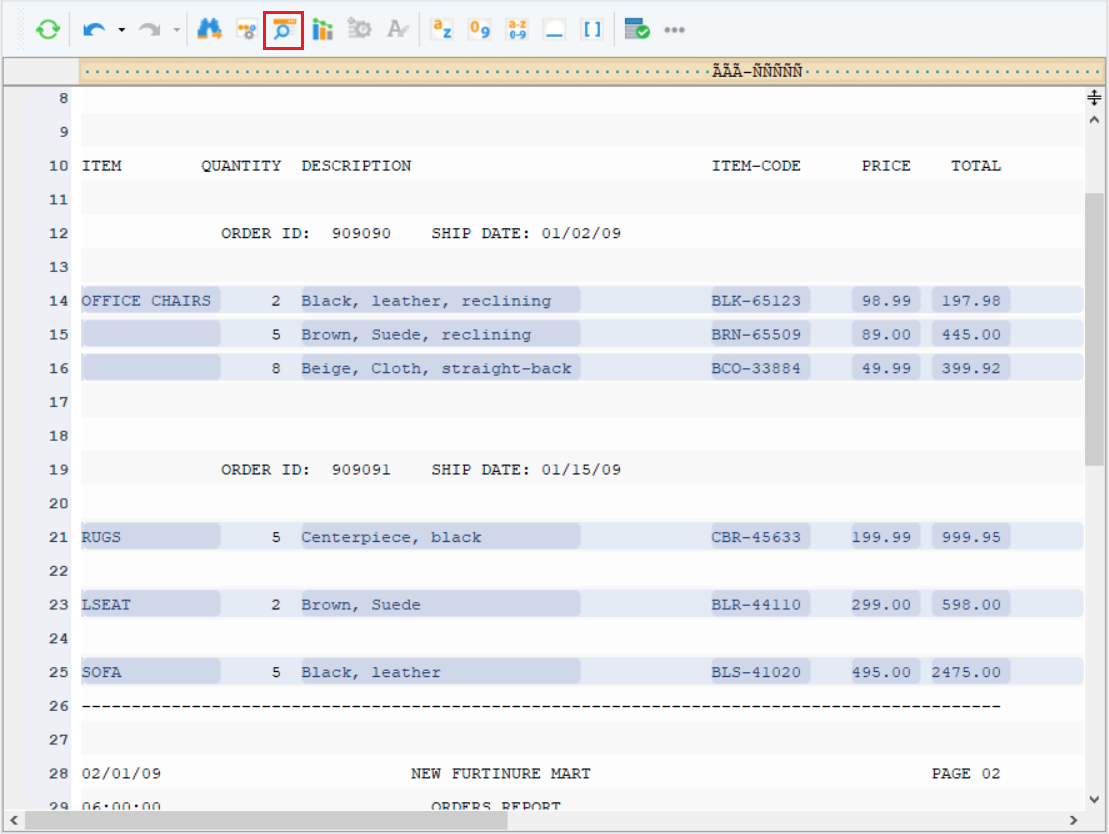Click the vertical scrollbar down arrow
The height and width of the screenshot is (834, 1109).
click(x=1094, y=799)
